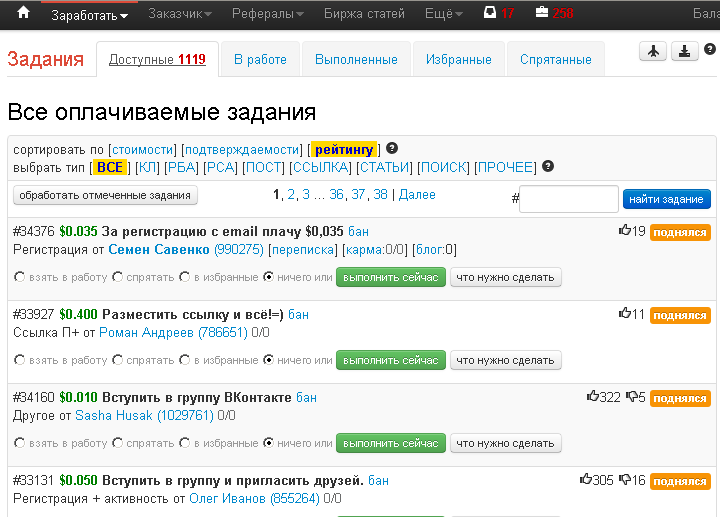Click 'бан' link on task #33927

point(298,315)
